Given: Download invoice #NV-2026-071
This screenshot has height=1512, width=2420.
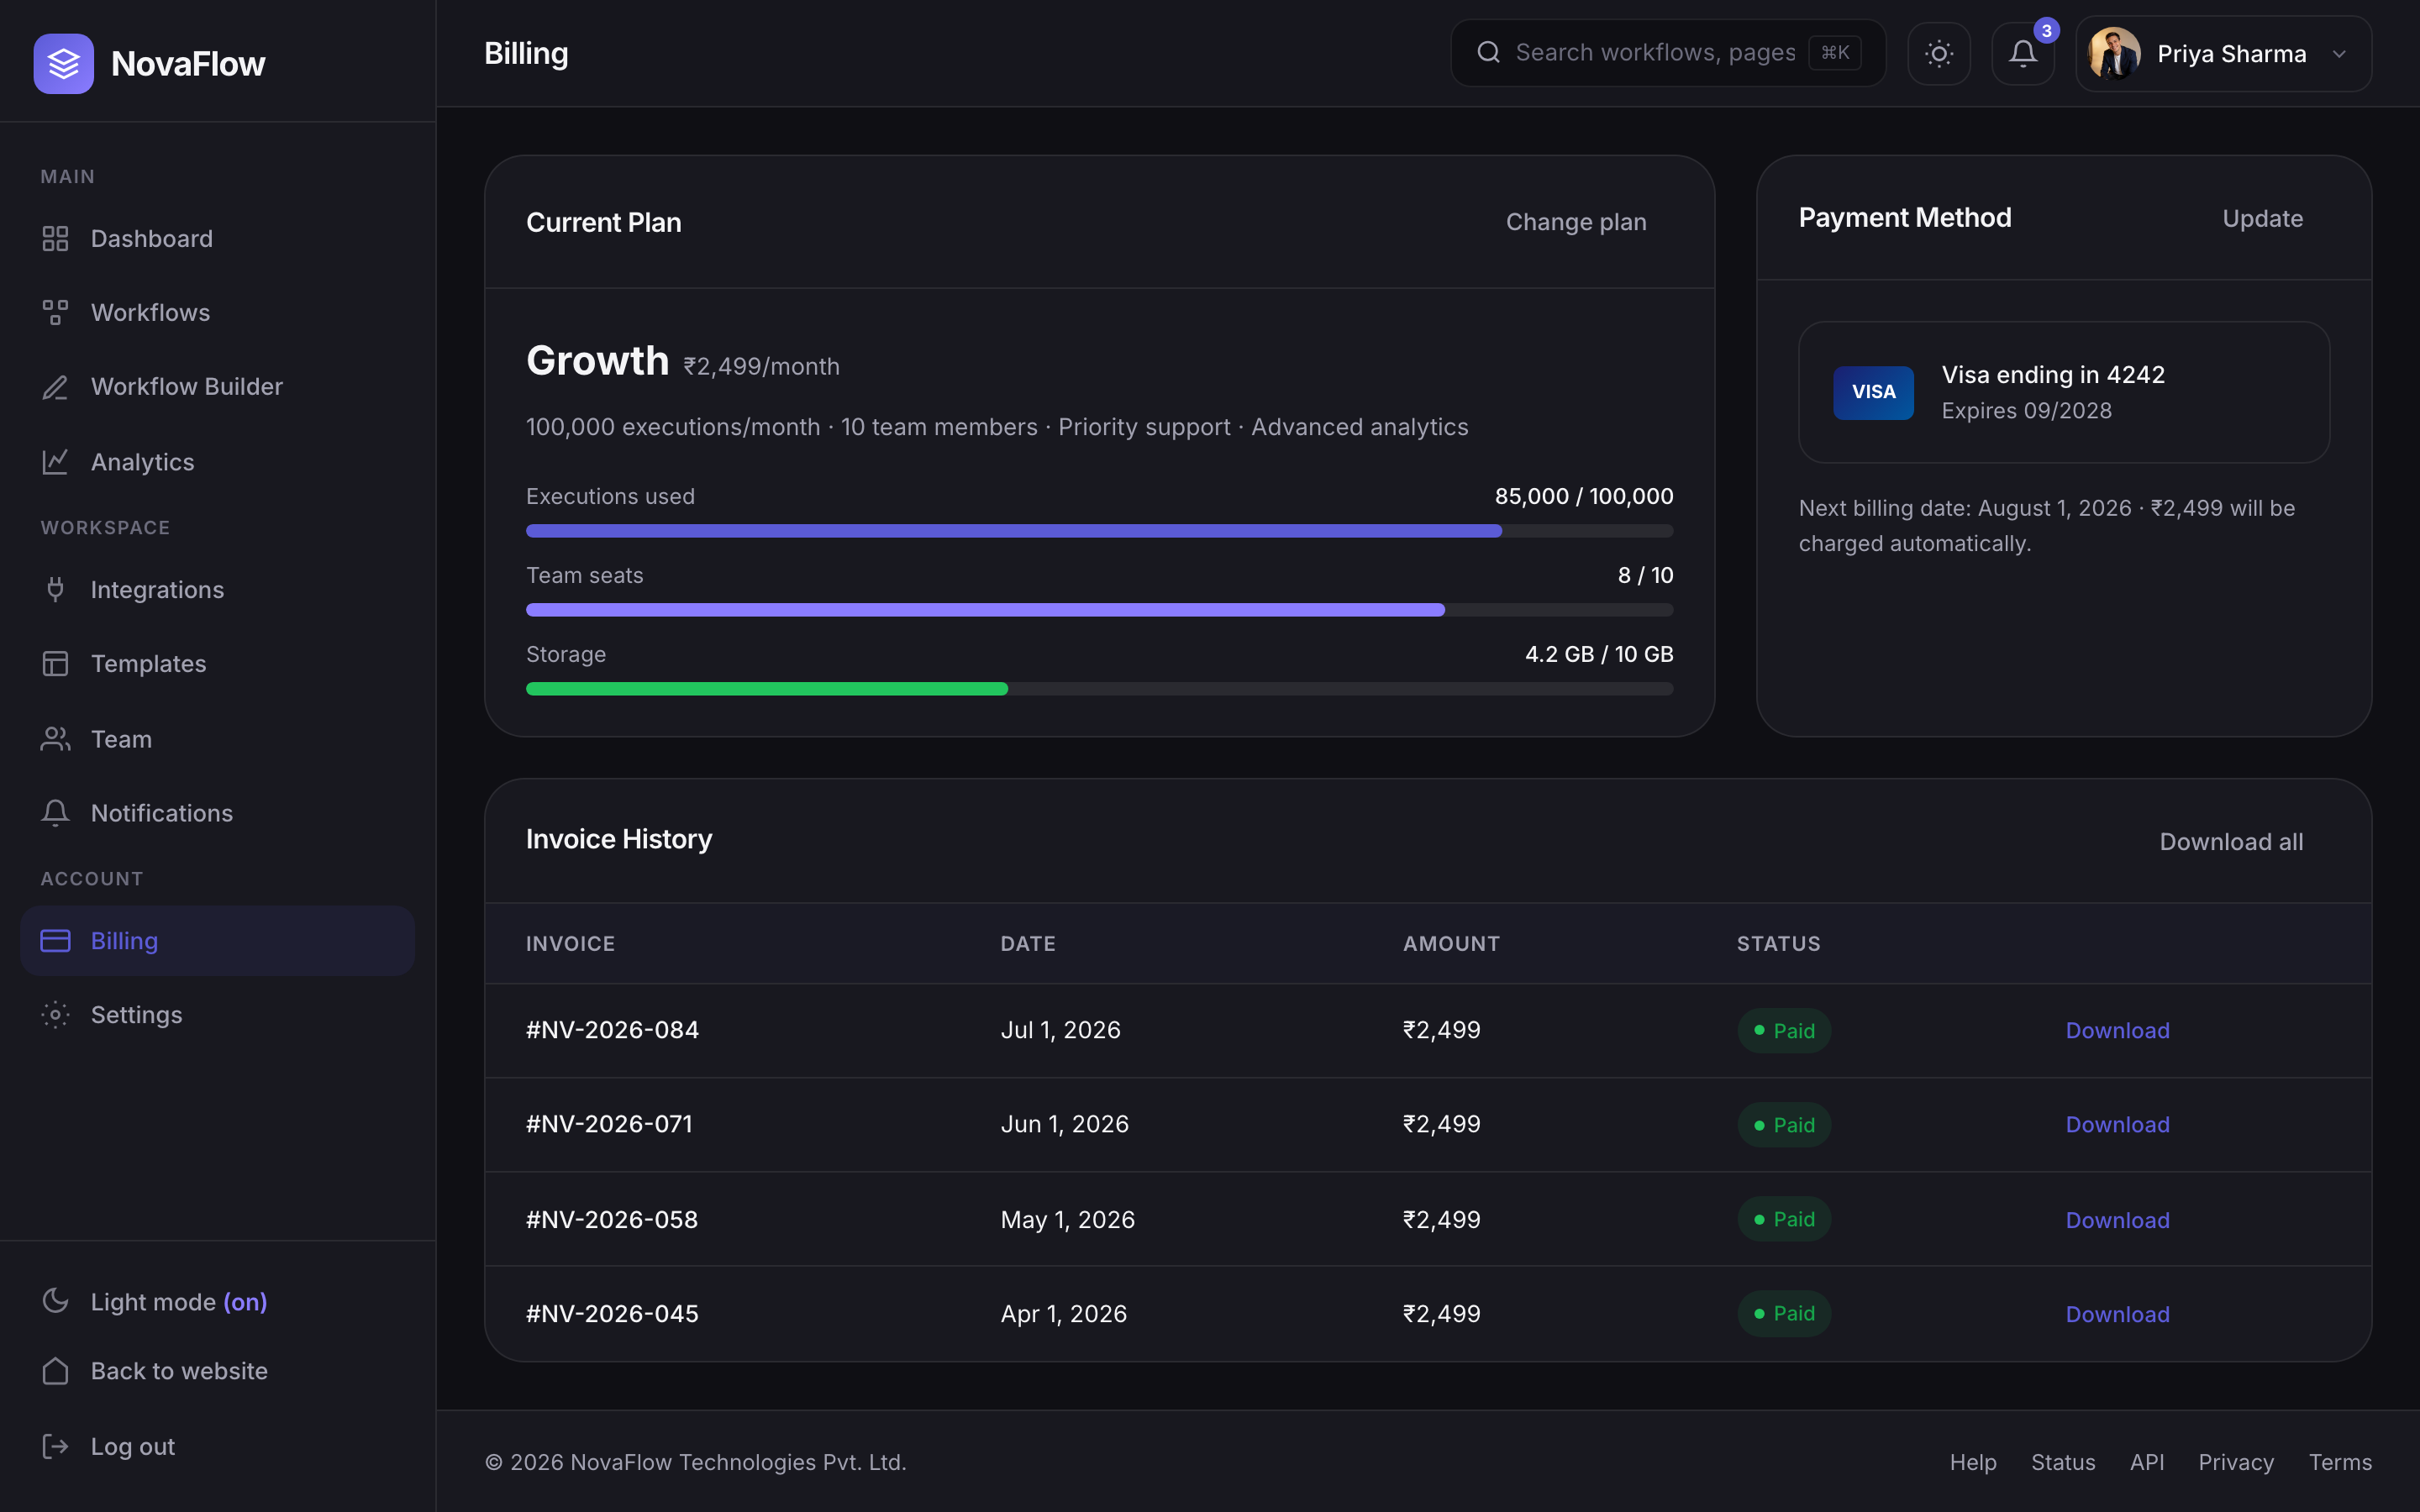Looking at the screenshot, I should point(2117,1125).
